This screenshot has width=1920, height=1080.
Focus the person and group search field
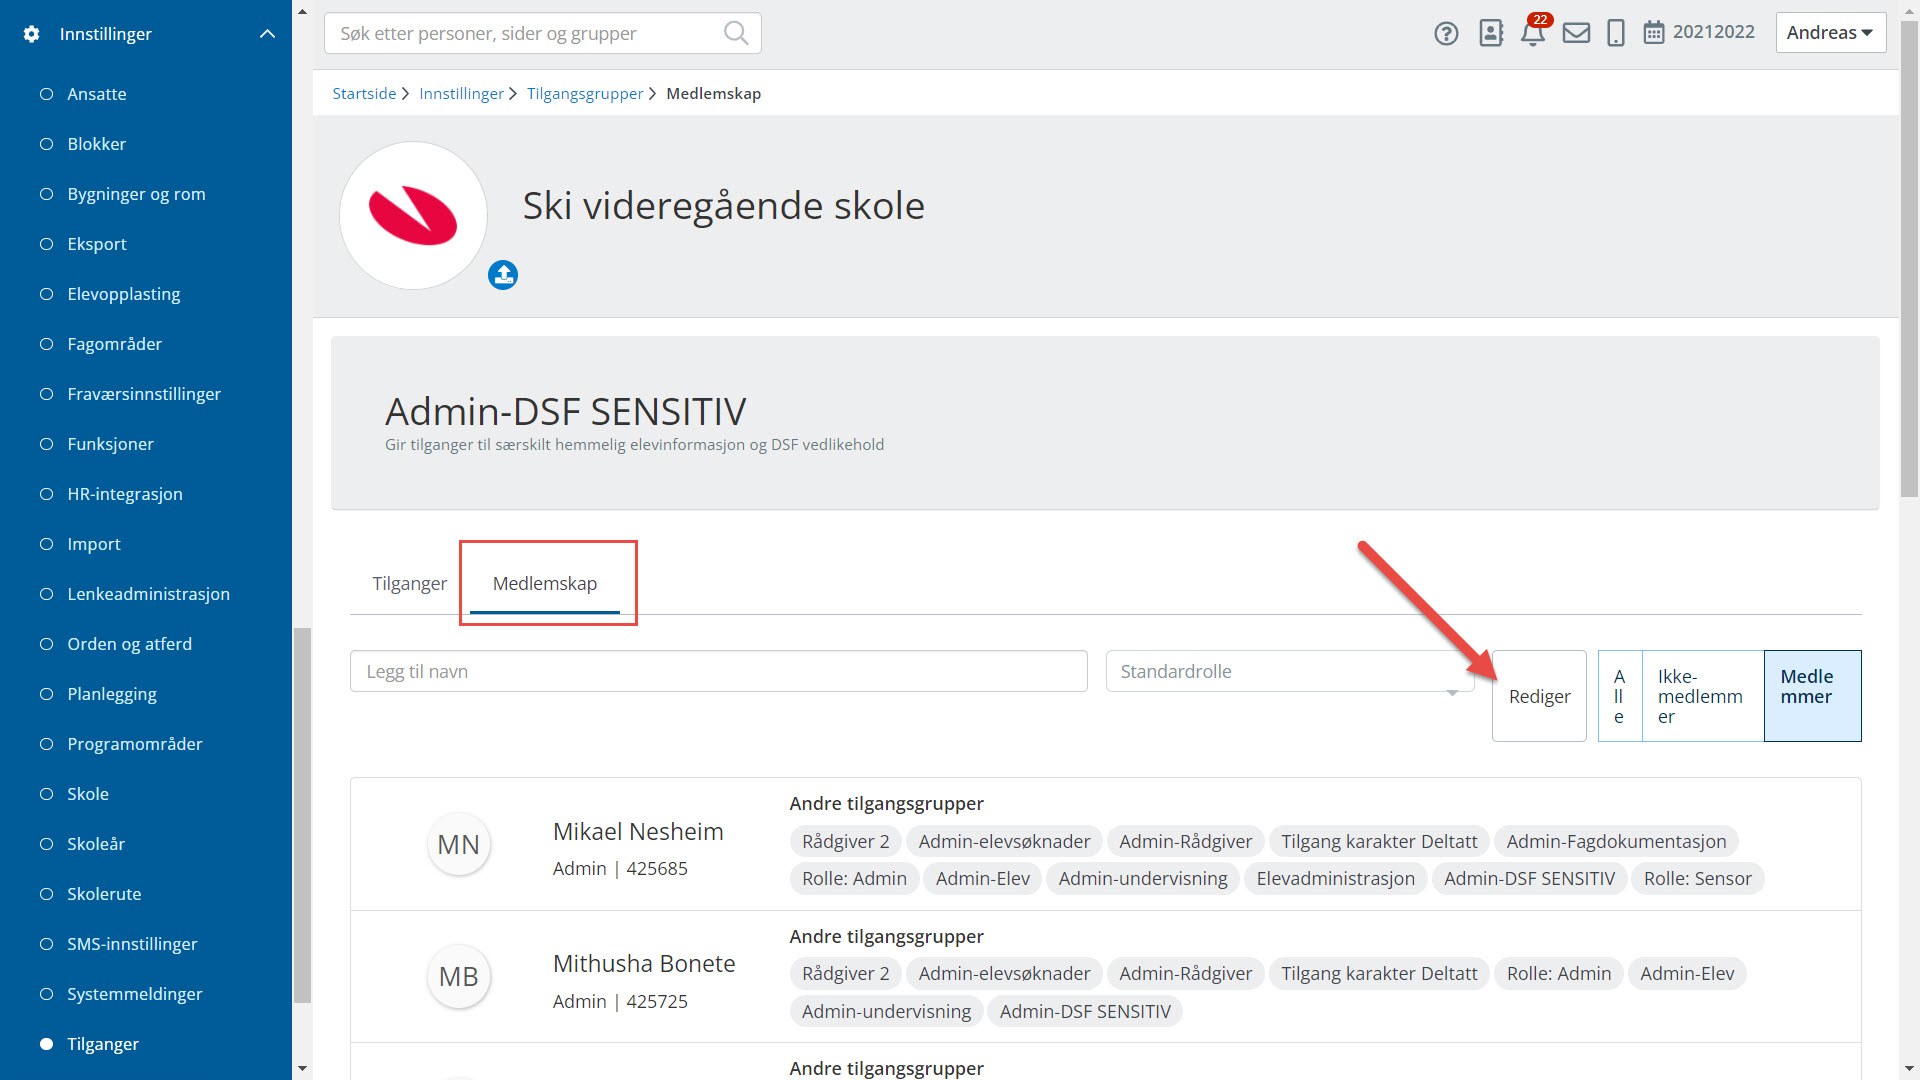pos(543,33)
